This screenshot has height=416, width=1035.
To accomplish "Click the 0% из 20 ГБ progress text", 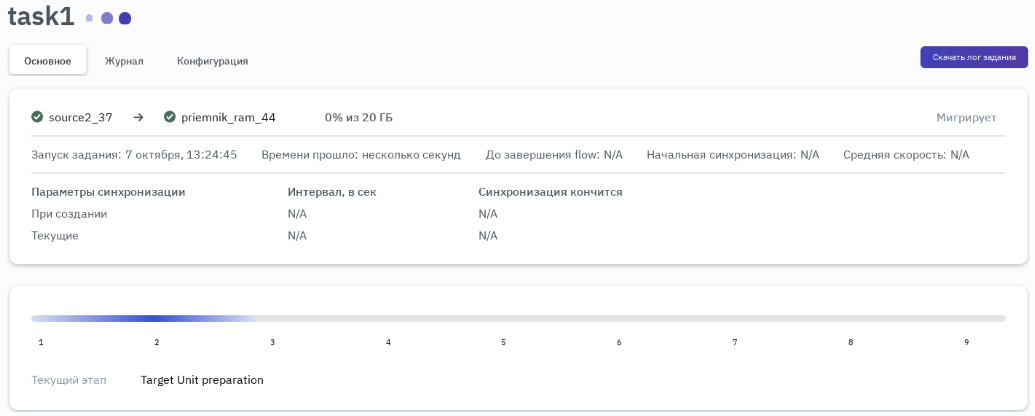I will [x=358, y=117].
